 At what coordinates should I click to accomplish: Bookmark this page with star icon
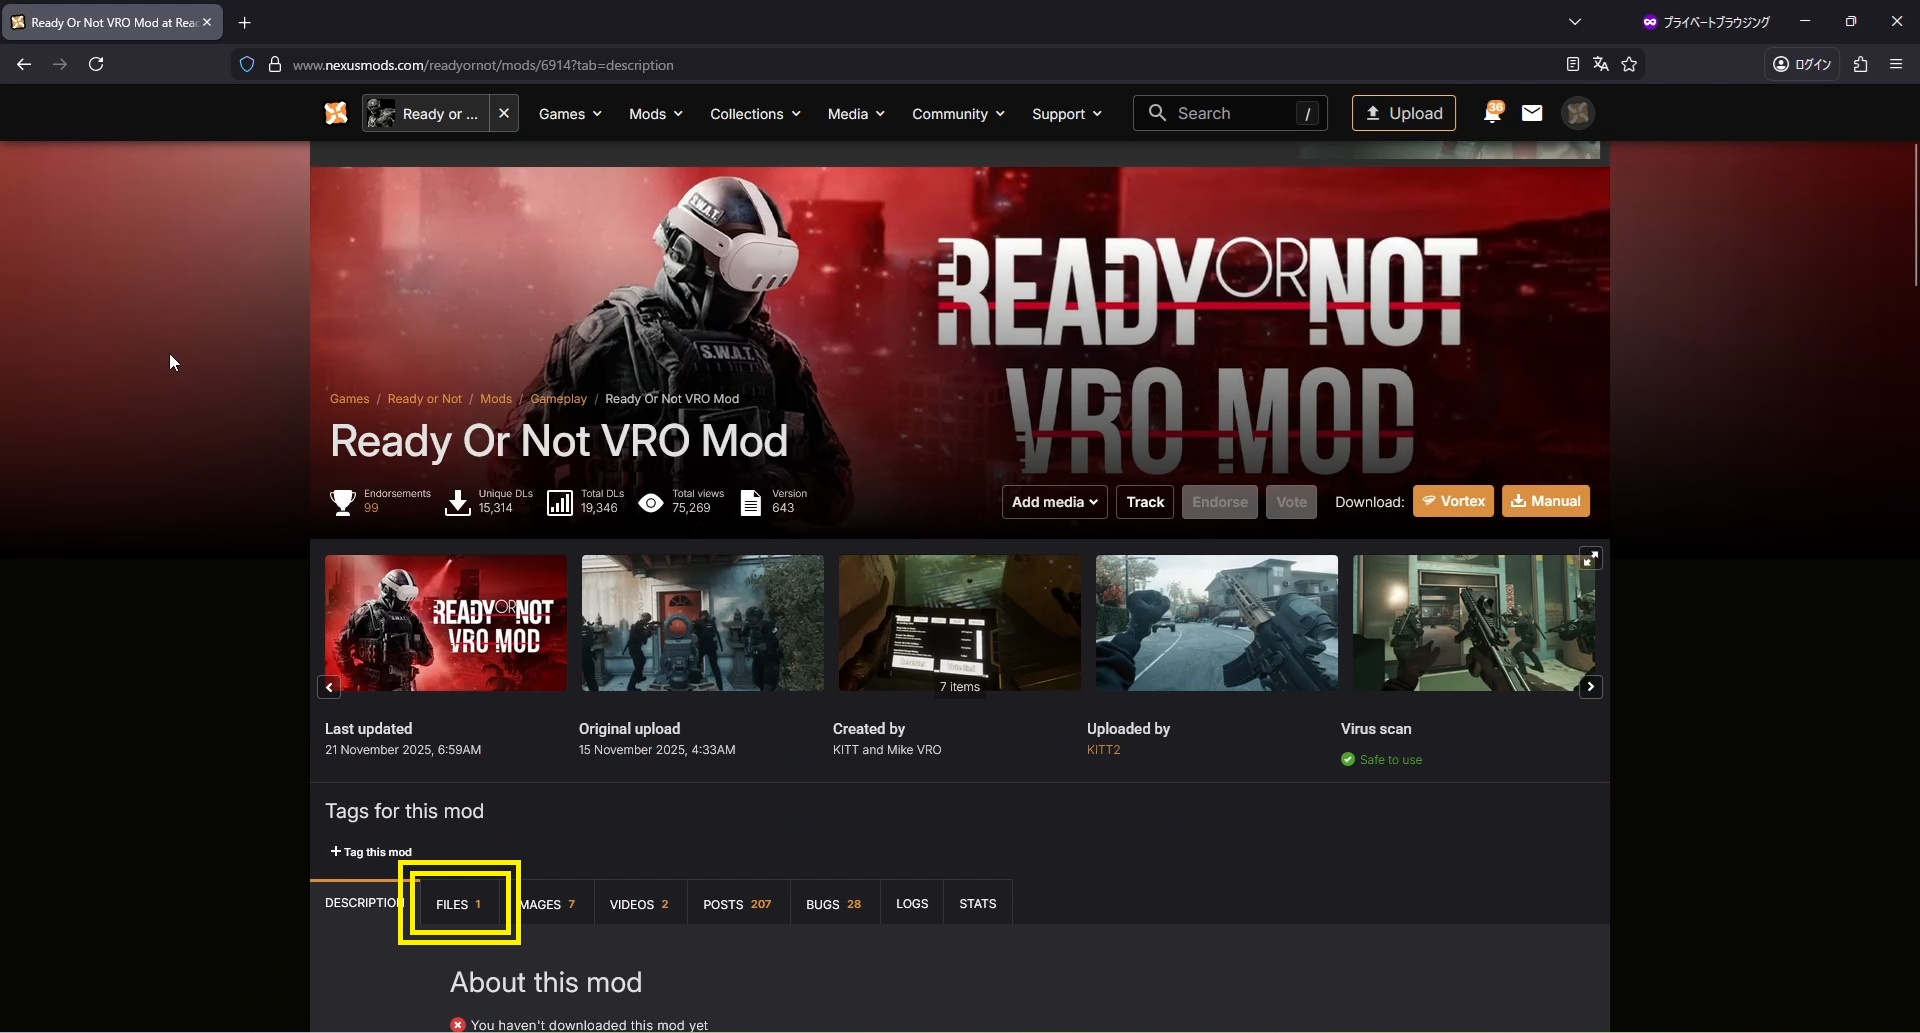click(1629, 64)
